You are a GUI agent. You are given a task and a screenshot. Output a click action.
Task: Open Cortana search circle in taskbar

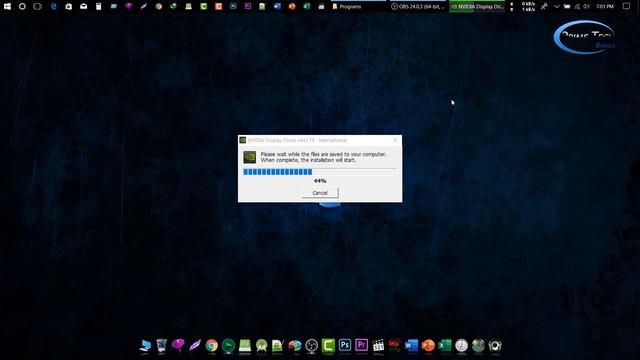pos(22,7)
